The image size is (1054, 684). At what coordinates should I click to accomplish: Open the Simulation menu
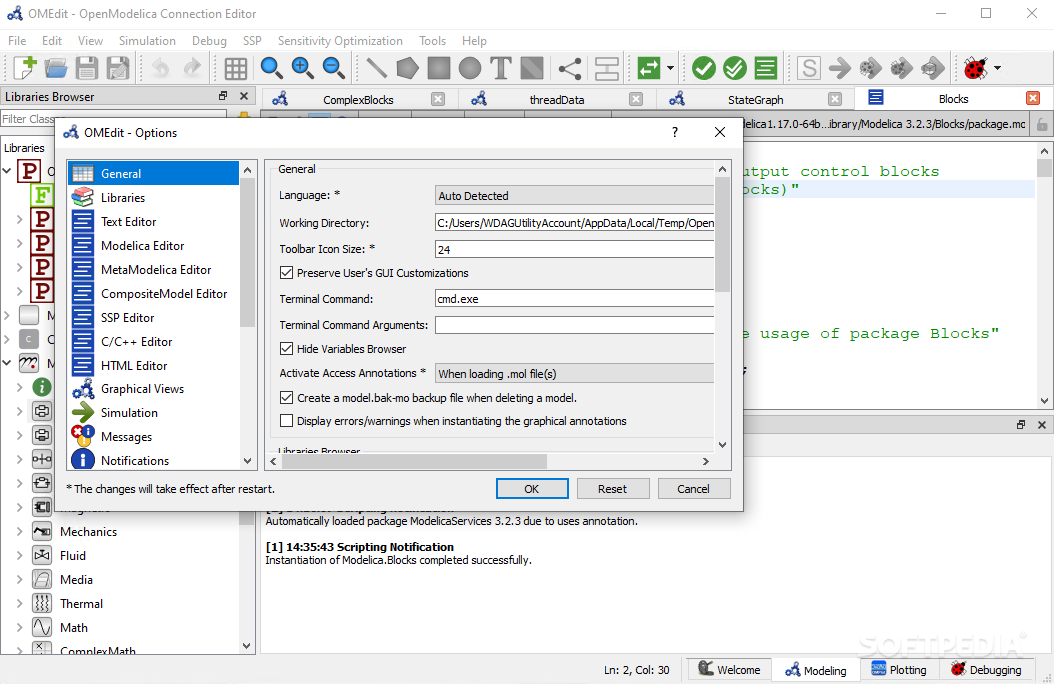click(147, 41)
